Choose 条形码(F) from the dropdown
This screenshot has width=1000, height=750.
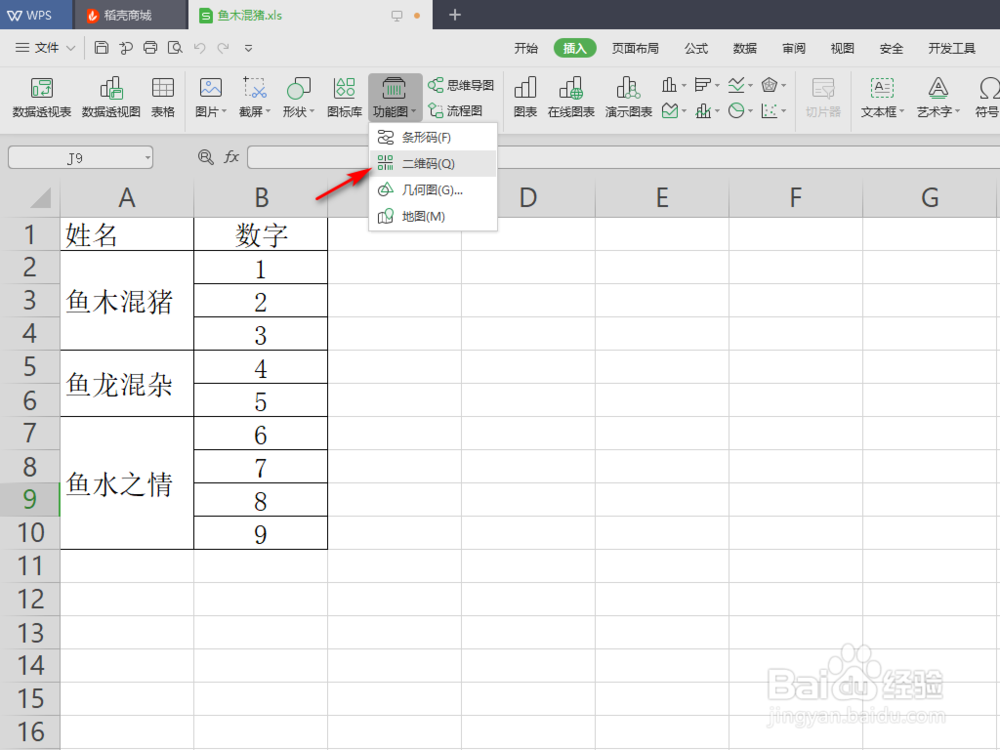click(x=433, y=137)
